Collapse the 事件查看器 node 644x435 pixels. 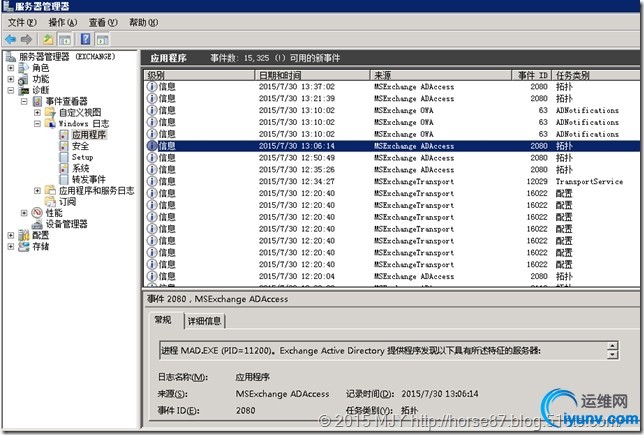(24, 101)
